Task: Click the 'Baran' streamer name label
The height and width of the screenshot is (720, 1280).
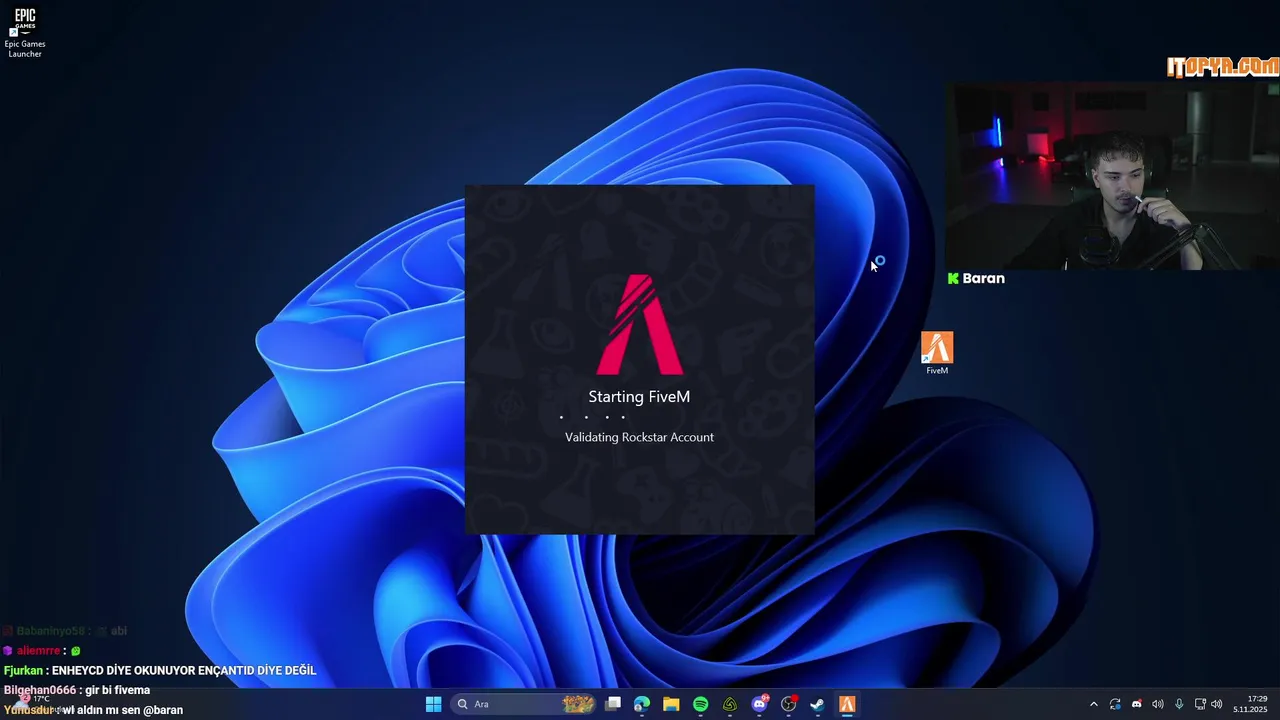Action: (984, 278)
